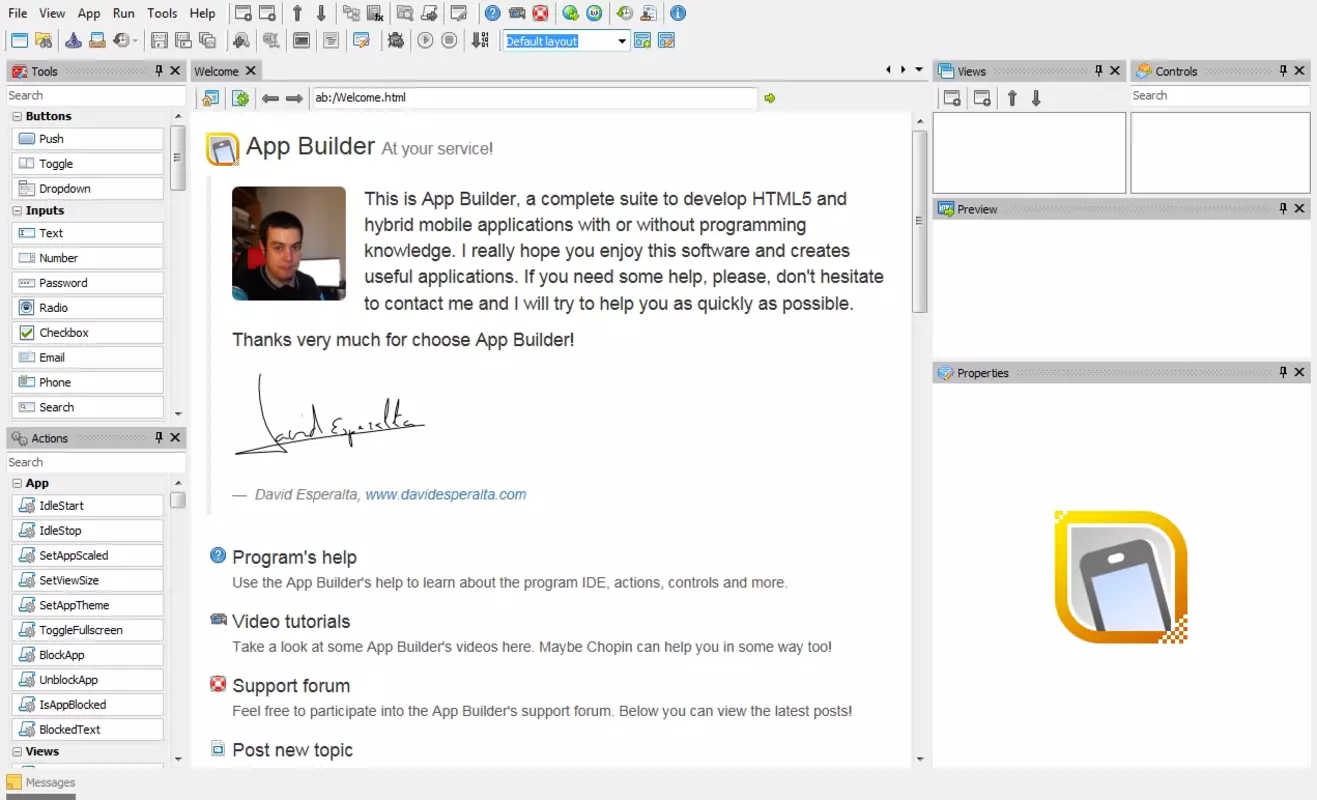Click the Tools panel scrollbar thumb
This screenshot has width=1317, height=800.
click(178, 157)
